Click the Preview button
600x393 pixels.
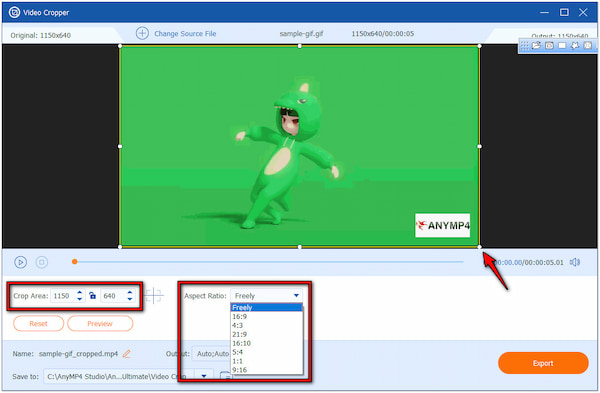point(100,324)
